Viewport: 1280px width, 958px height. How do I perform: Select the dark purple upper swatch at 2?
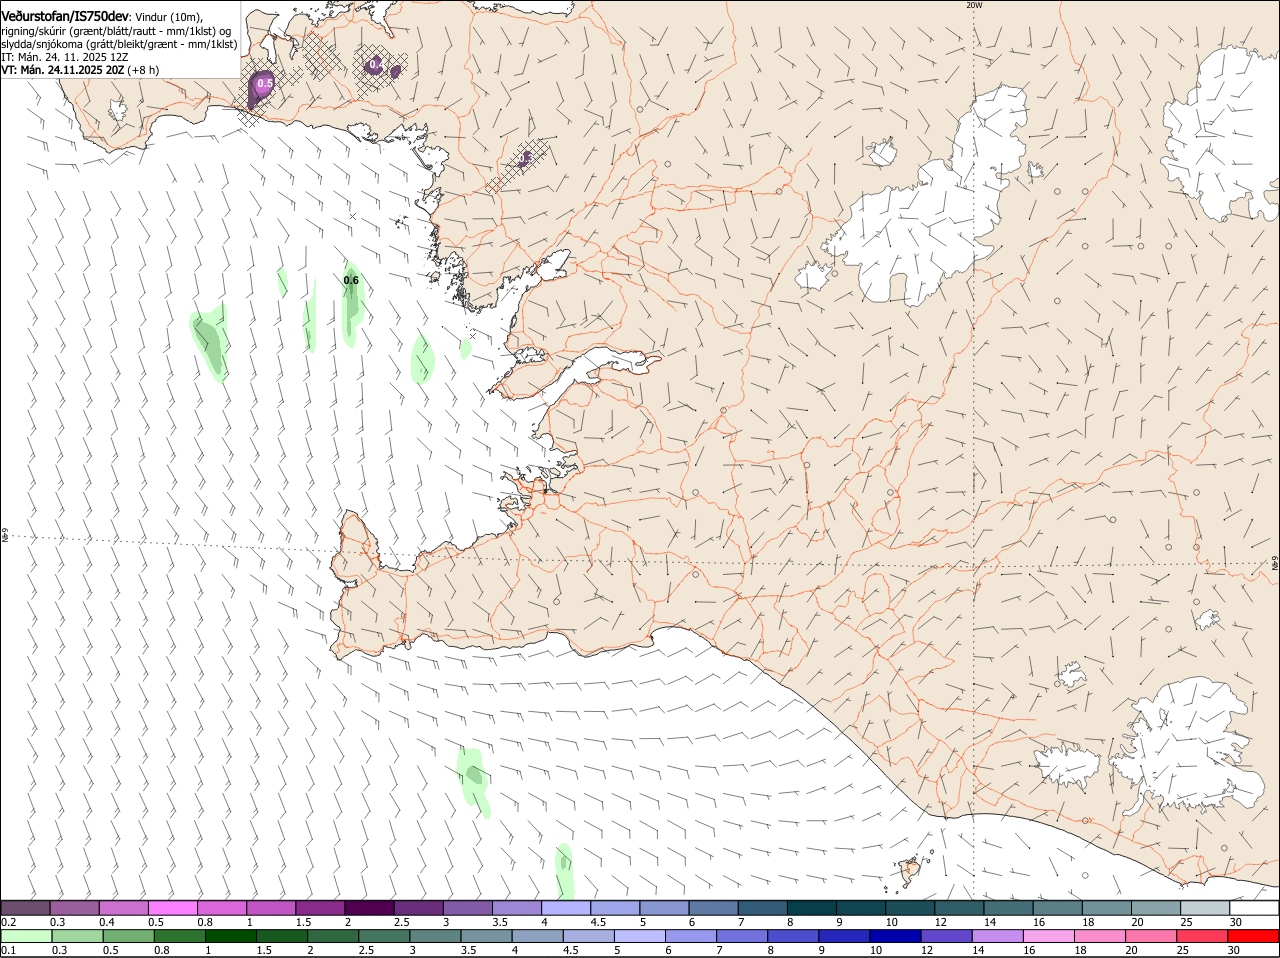[x=369, y=908]
